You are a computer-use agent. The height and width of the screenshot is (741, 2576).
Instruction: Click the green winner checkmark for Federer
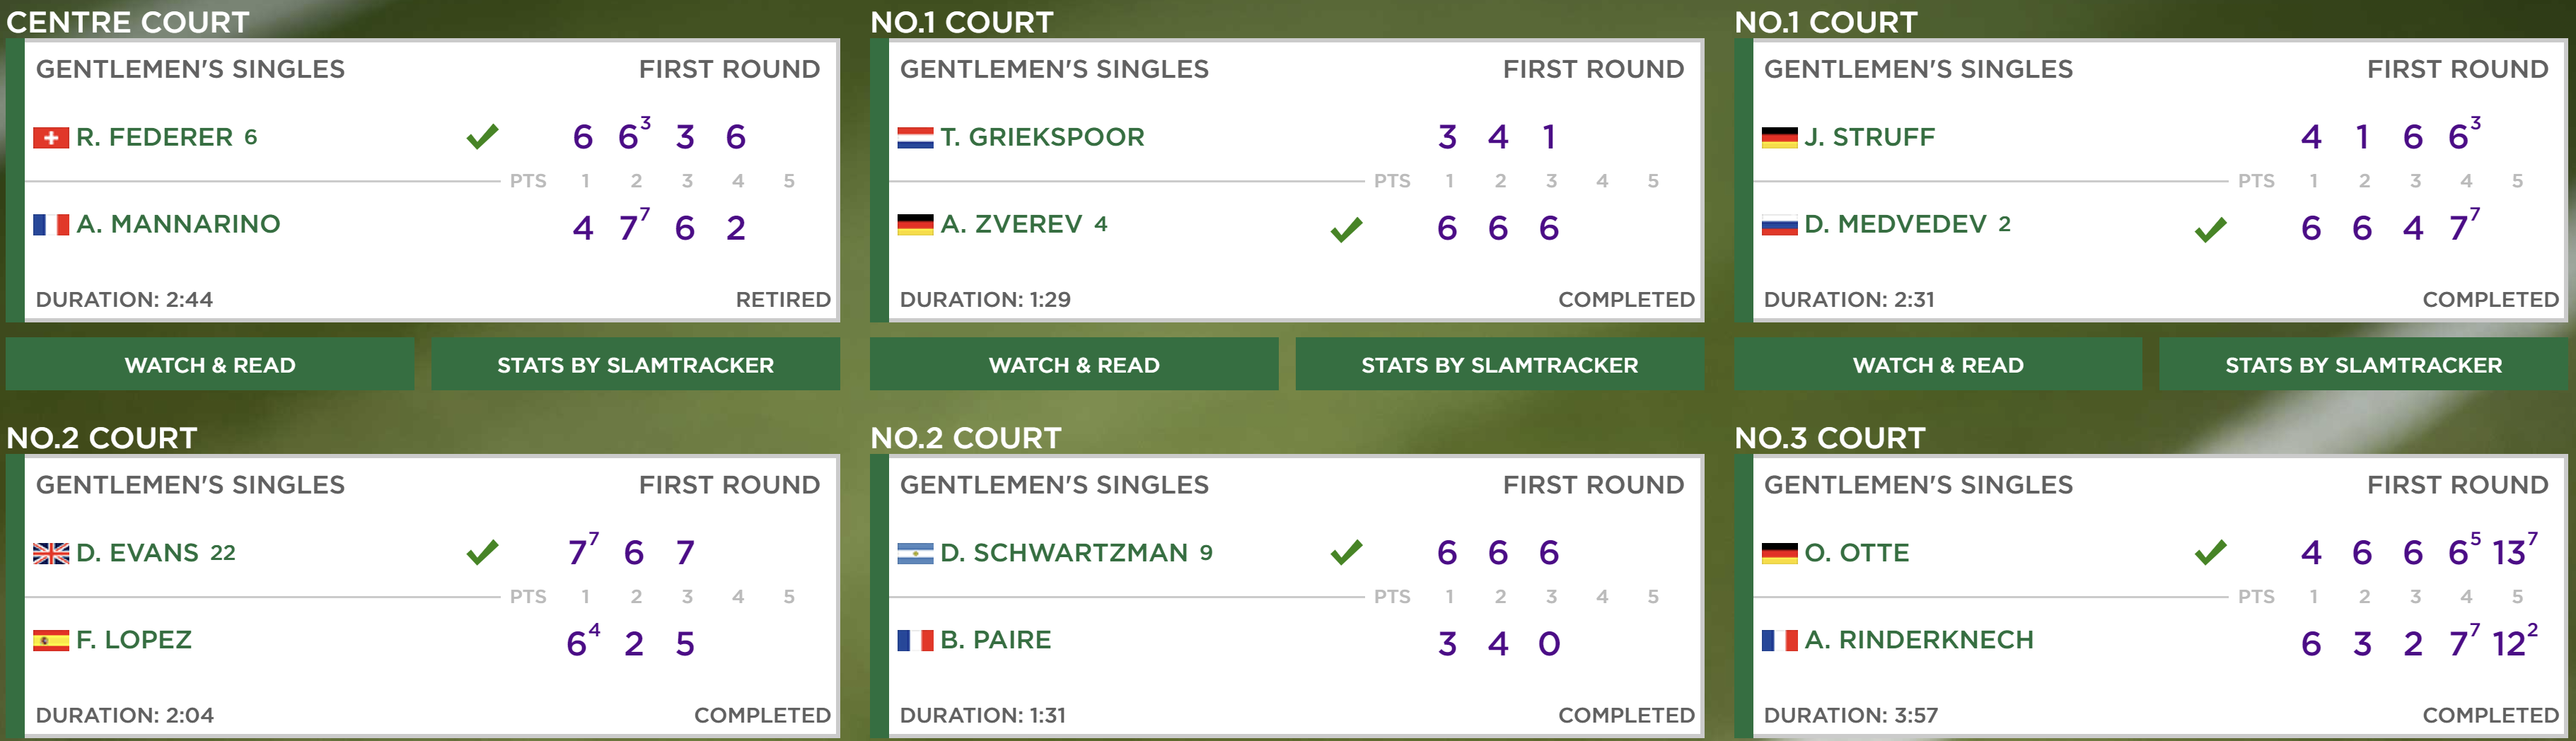[x=482, y=137]
